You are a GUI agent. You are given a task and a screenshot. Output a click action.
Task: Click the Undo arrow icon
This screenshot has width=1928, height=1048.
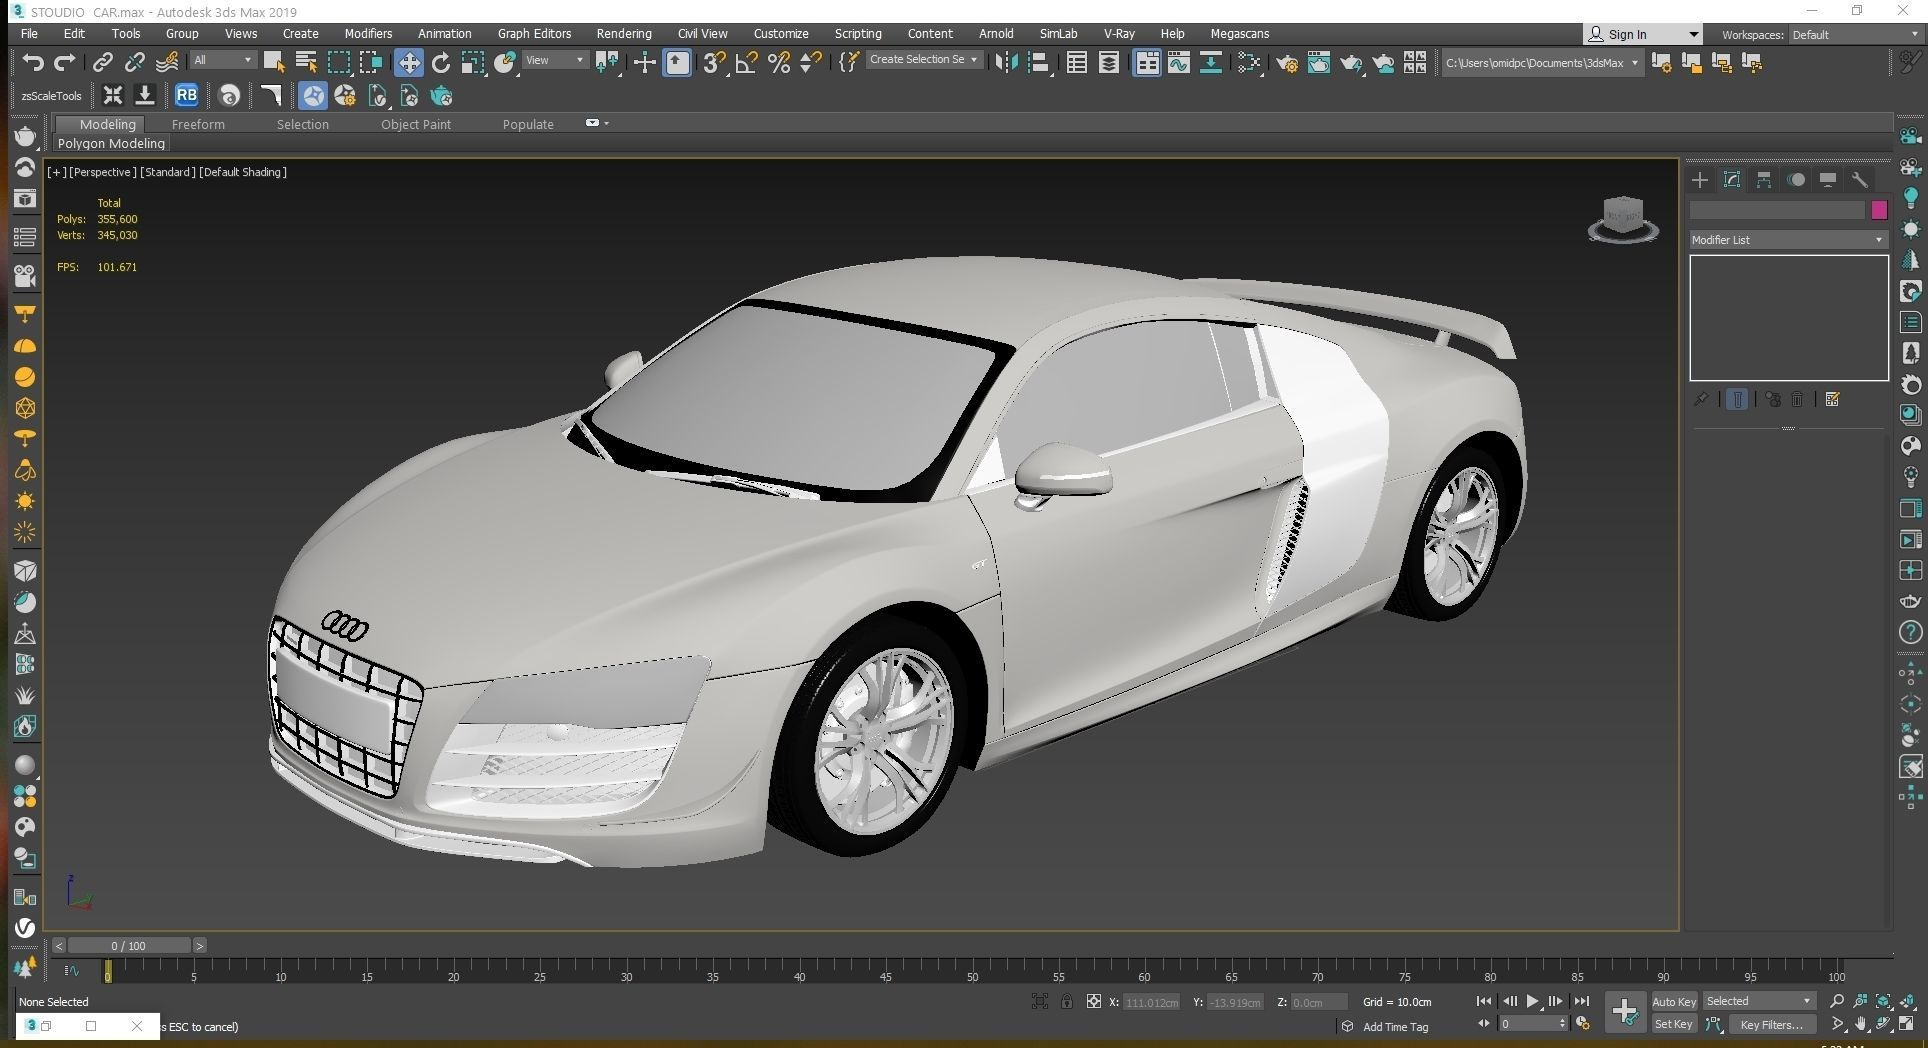[33, 63]
